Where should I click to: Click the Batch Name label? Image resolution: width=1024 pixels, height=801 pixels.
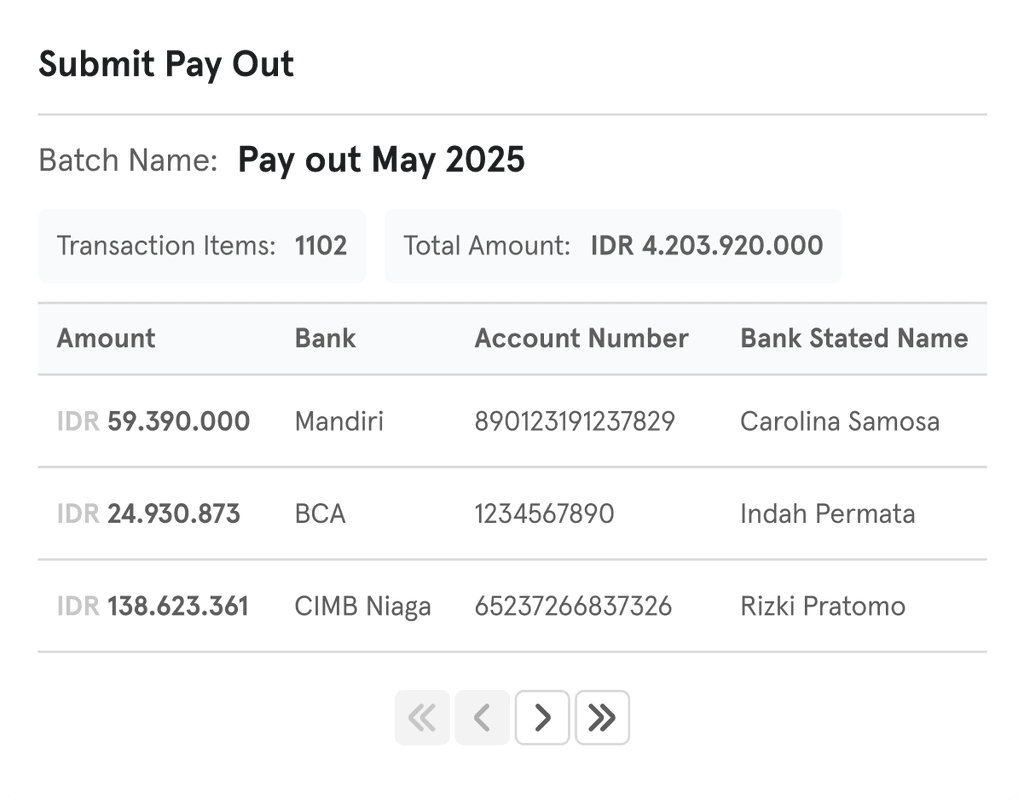(x=128, y=160)
